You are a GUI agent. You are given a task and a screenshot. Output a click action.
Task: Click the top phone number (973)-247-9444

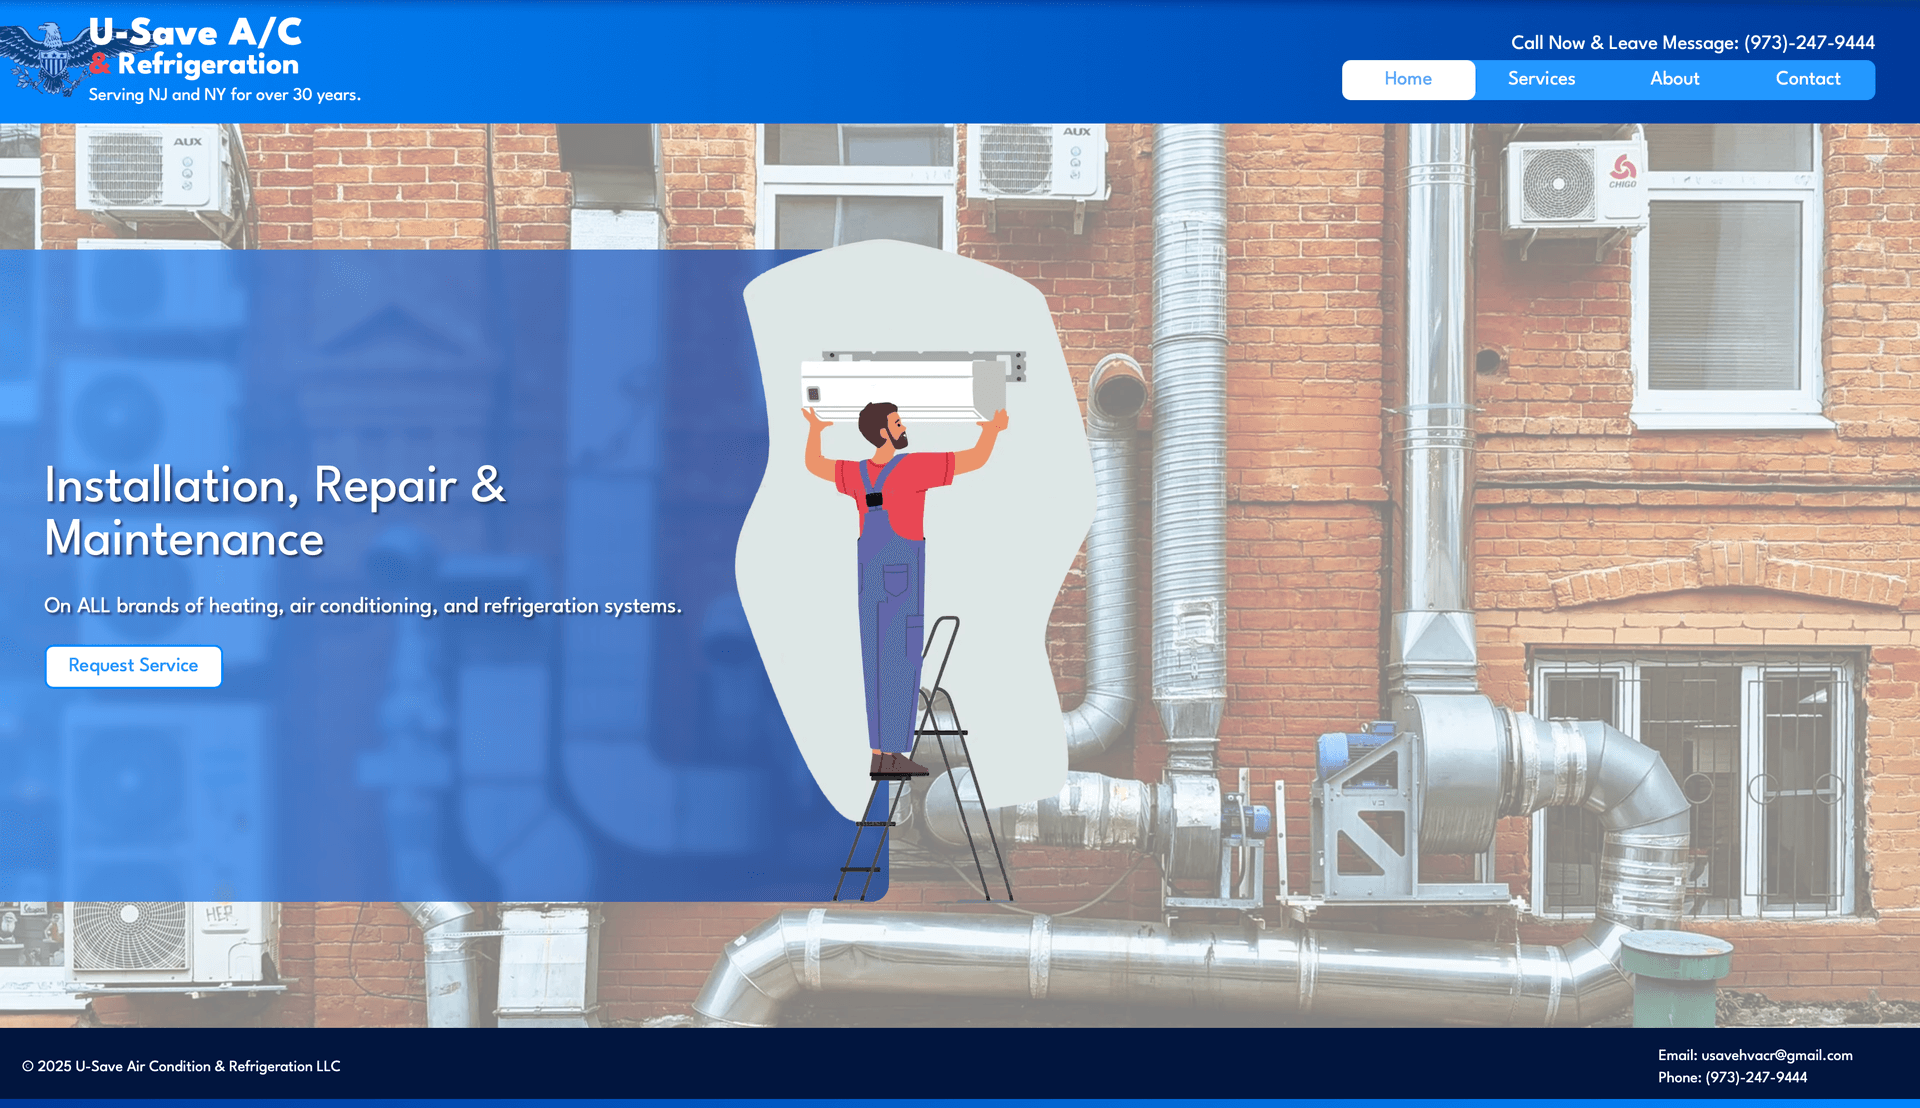pos(1810,43)
